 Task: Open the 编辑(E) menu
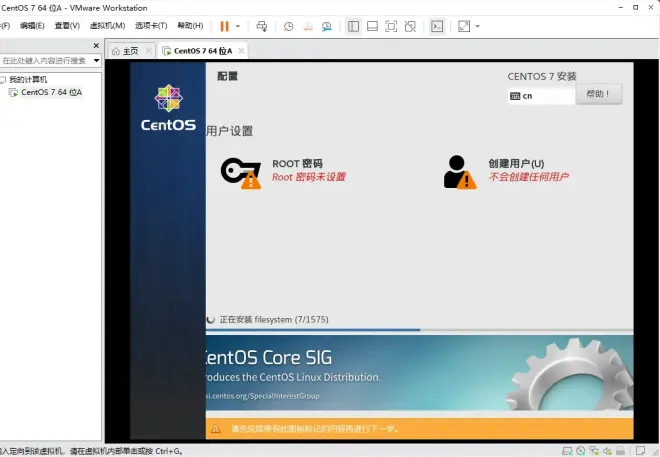[32, 26]
